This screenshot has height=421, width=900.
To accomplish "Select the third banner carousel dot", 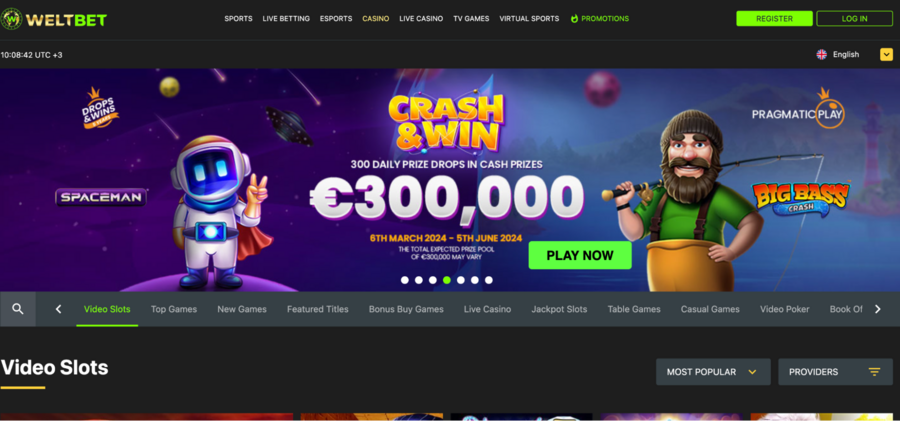I will point(433,280).
